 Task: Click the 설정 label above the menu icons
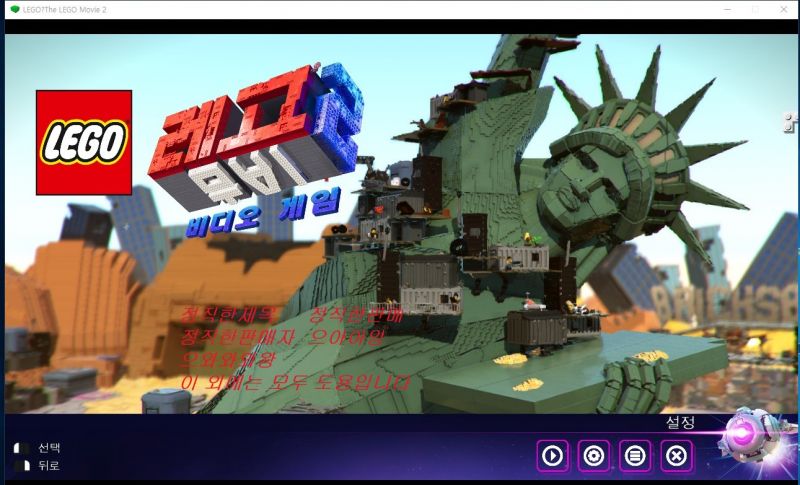point(680,423)
